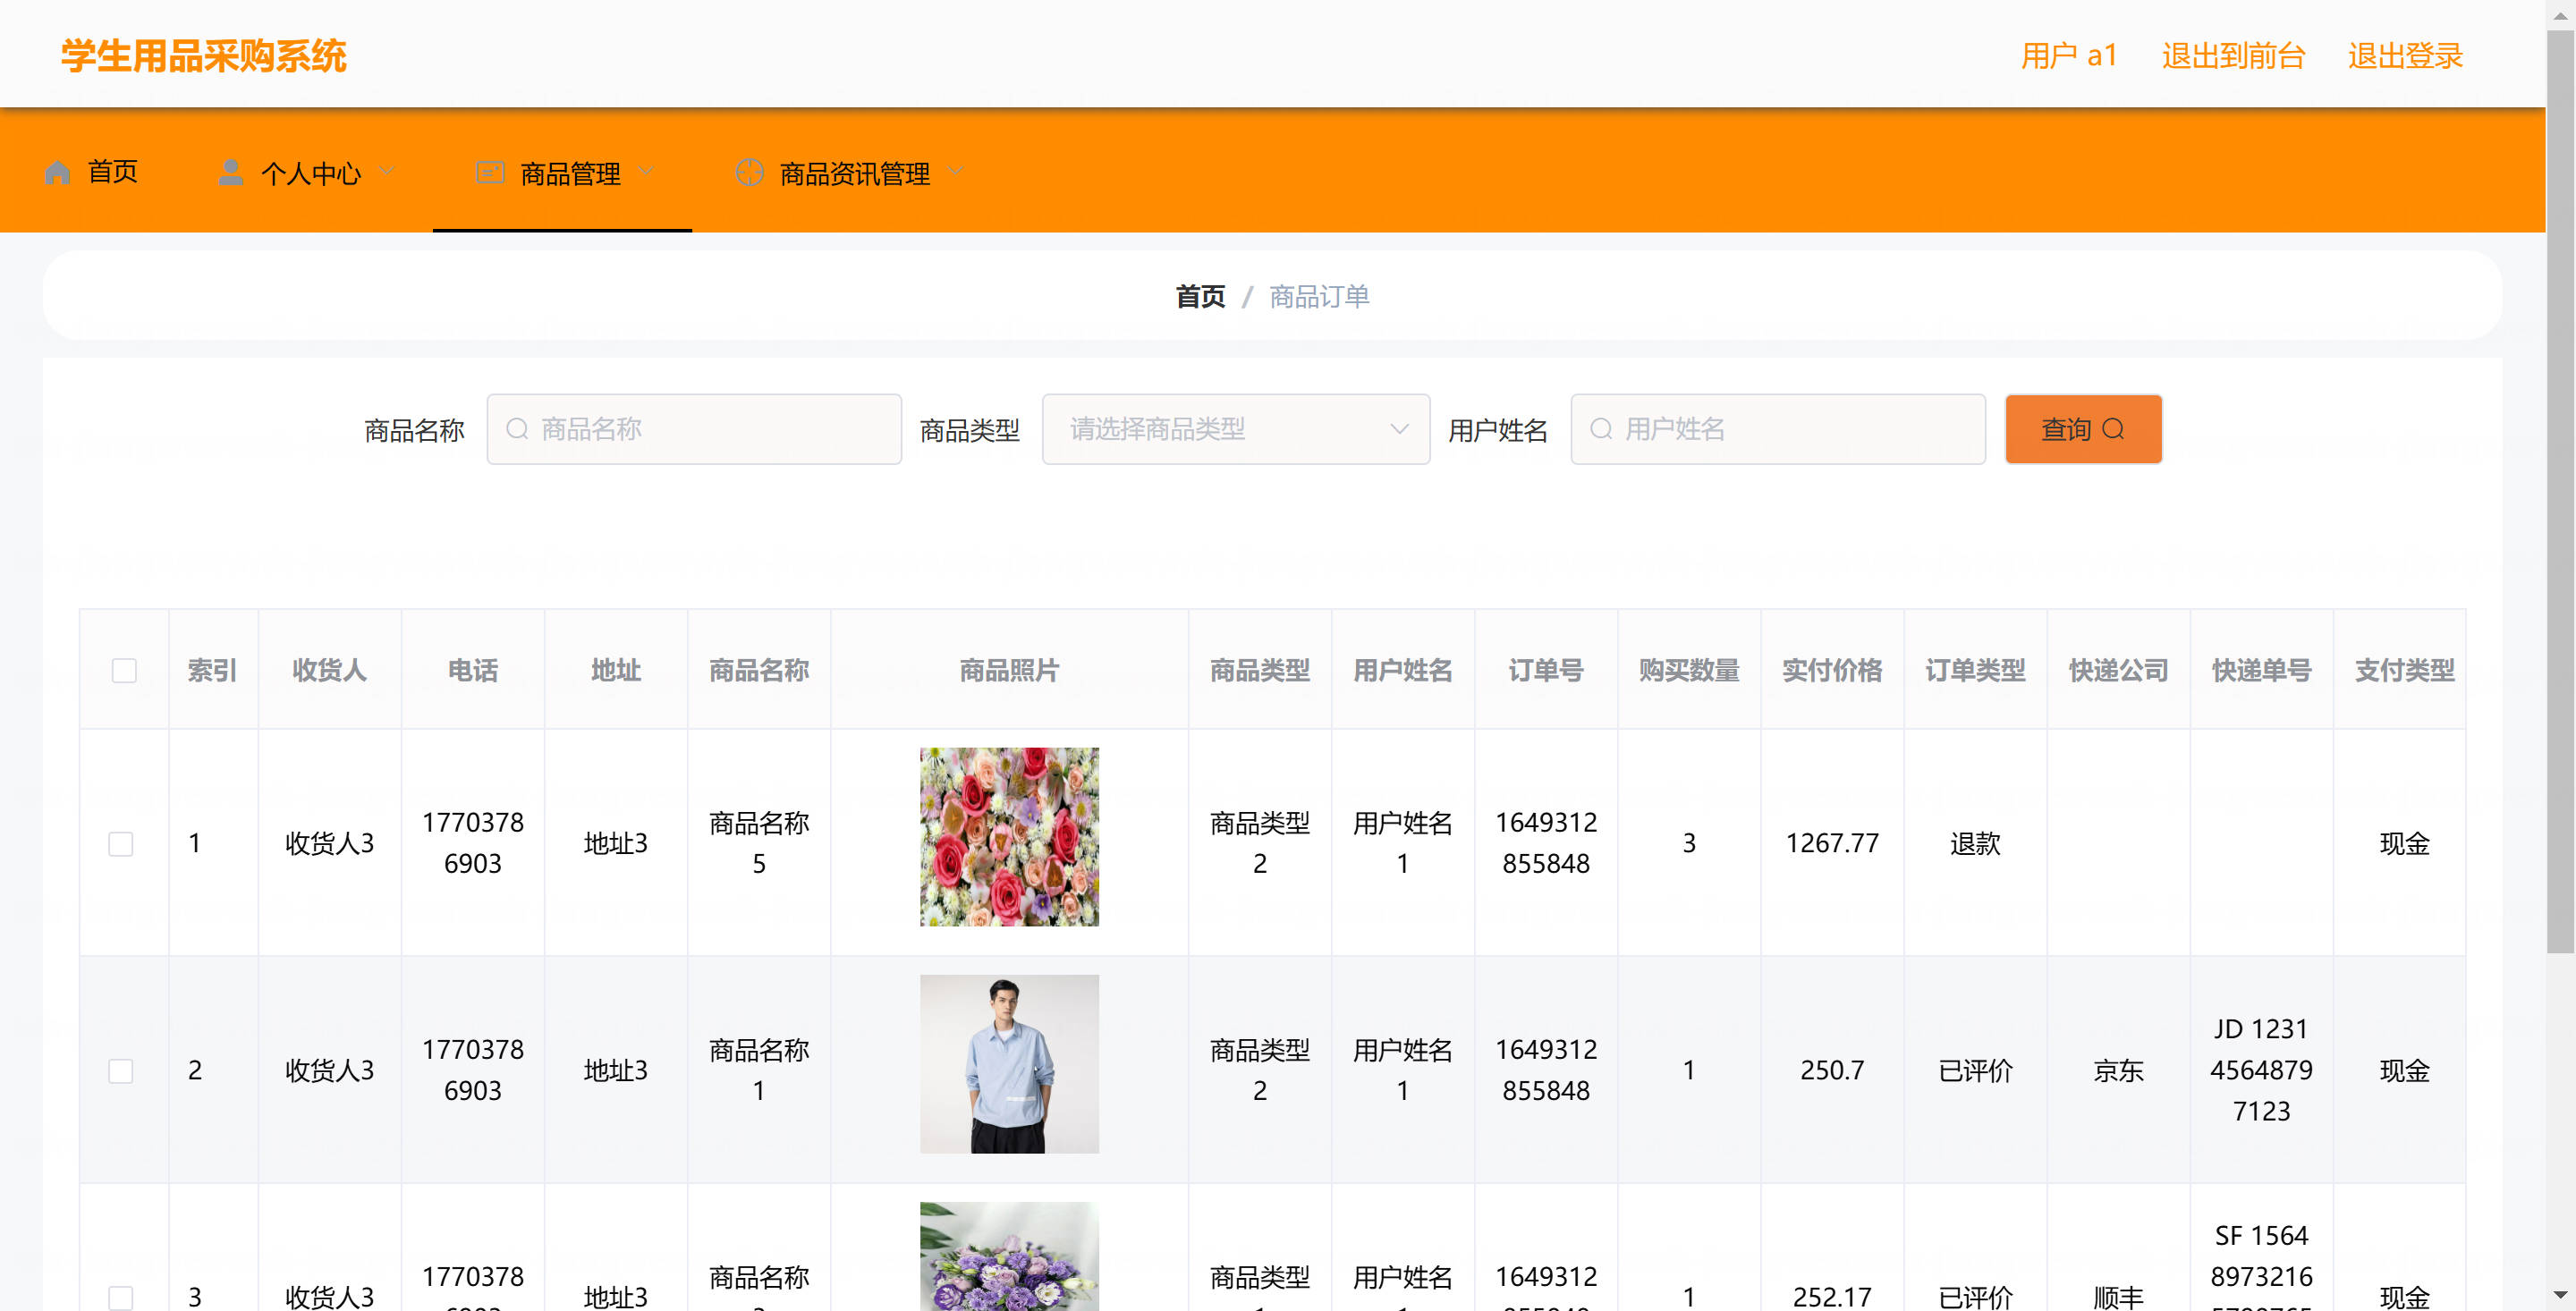Click the person icon beside 个人中心
Screen dimensions: 2576x1311
coord(231,172)
